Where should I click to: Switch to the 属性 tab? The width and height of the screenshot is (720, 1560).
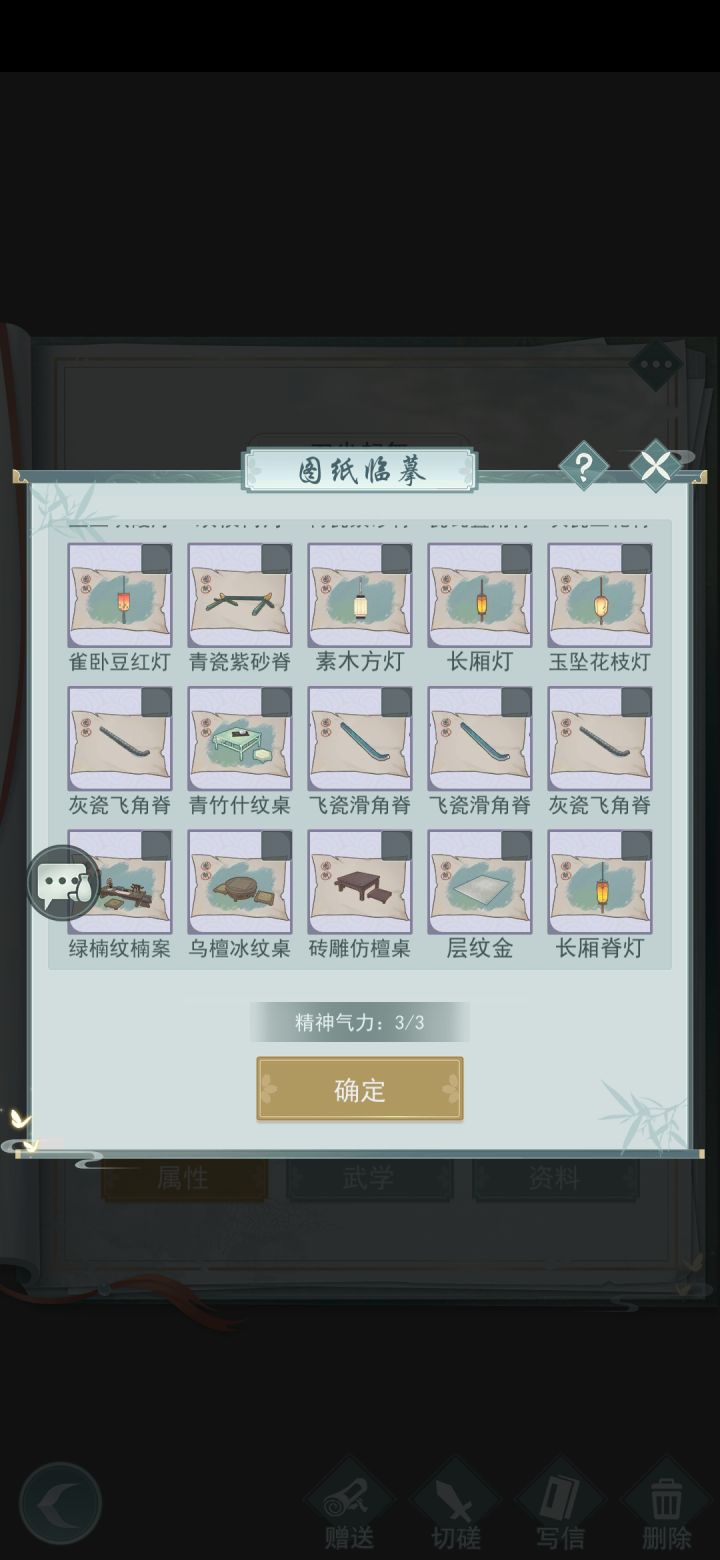click(183, 1179)
